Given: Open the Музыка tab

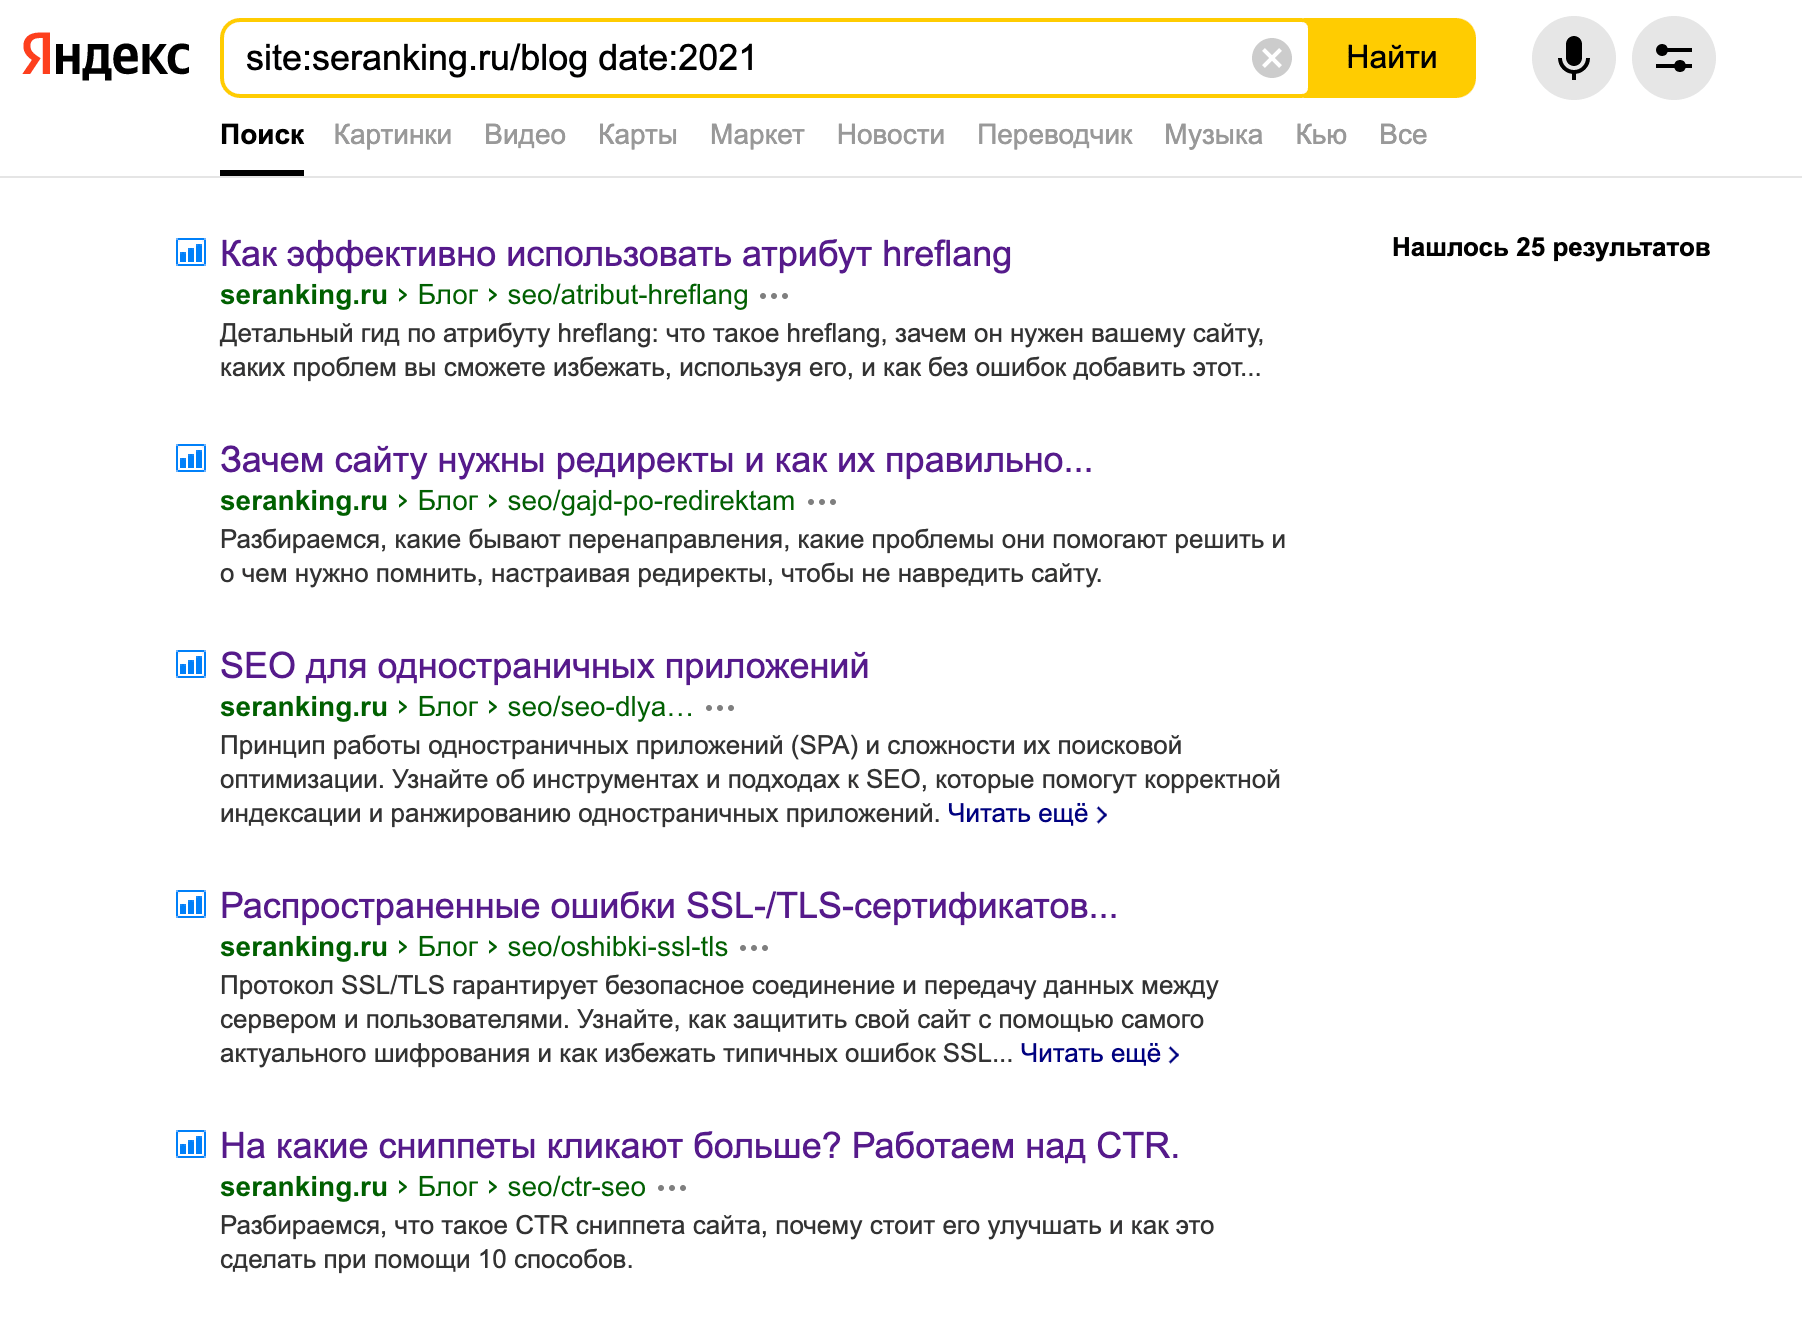Looking at the screenshot, I should pos(1213,135).
